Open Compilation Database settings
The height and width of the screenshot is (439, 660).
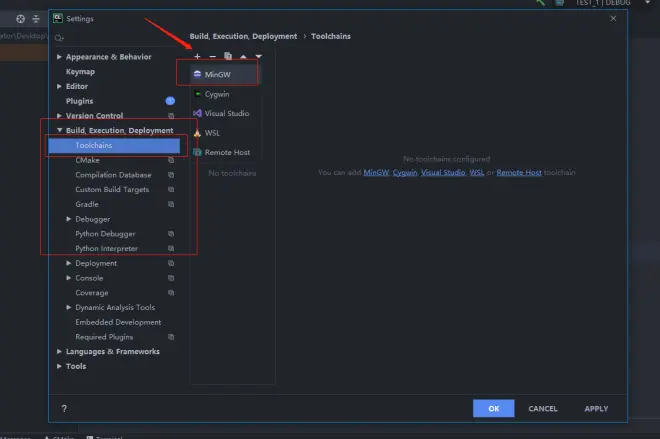(113, 175)
